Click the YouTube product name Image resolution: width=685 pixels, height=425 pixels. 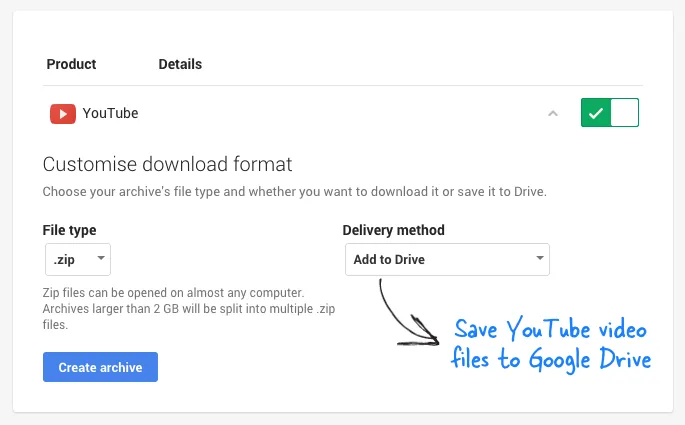click(x=111, y=113)
